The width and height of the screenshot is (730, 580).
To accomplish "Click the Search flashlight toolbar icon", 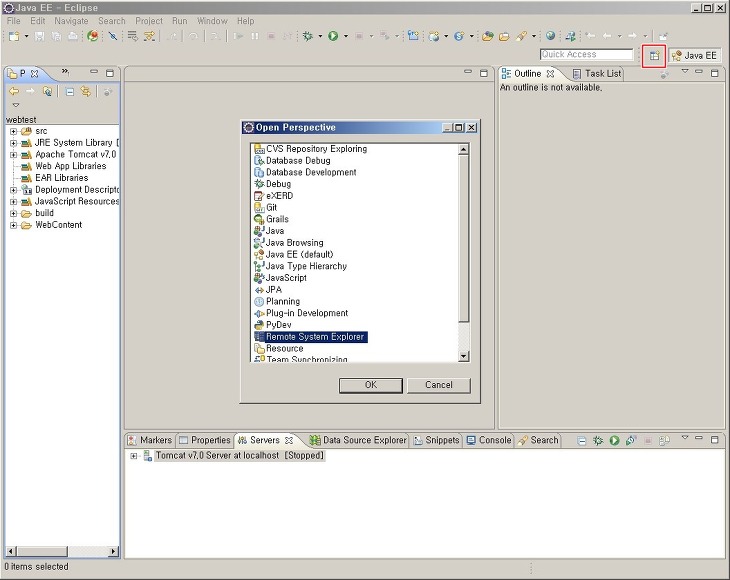I will click(x=521, y=36).
